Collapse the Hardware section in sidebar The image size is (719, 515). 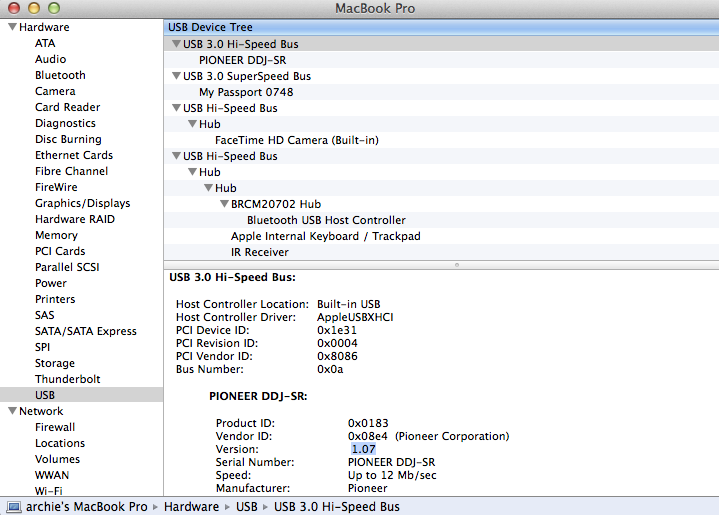click(x=12, y=27)
